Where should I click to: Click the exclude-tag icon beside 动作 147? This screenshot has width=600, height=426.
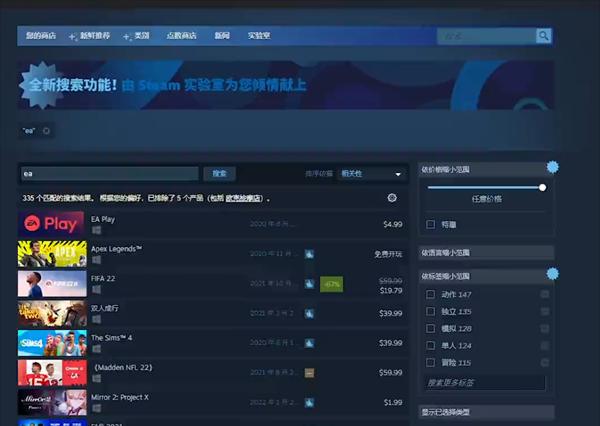coord(545,294)
